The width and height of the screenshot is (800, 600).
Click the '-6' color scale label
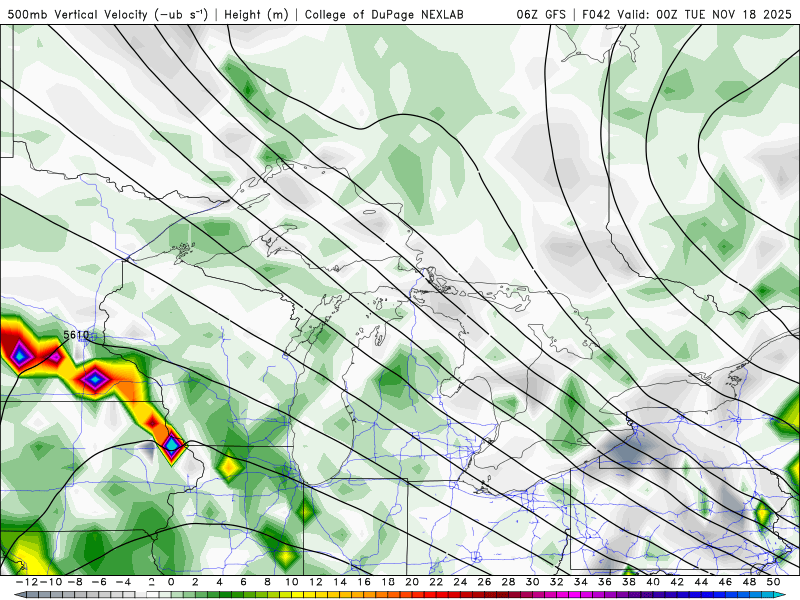(98, 582)
